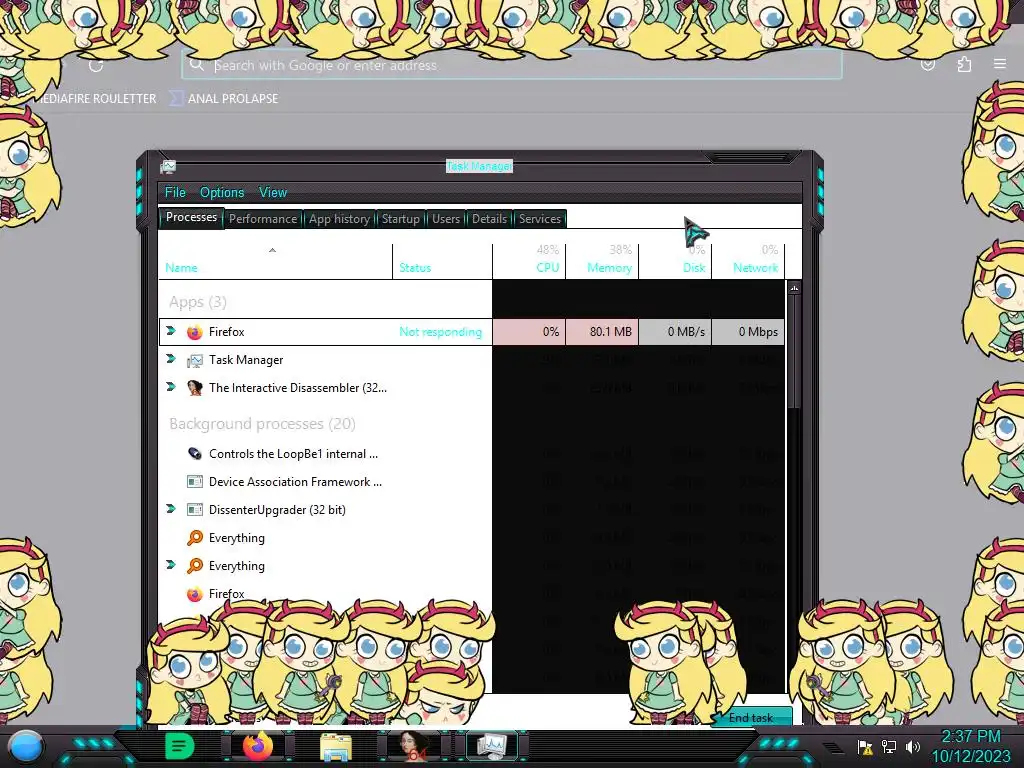This screenshot has height=768, width=1024.
Task: Click Task Manager icon in the taskbar
Action: [x=492, y=746]
